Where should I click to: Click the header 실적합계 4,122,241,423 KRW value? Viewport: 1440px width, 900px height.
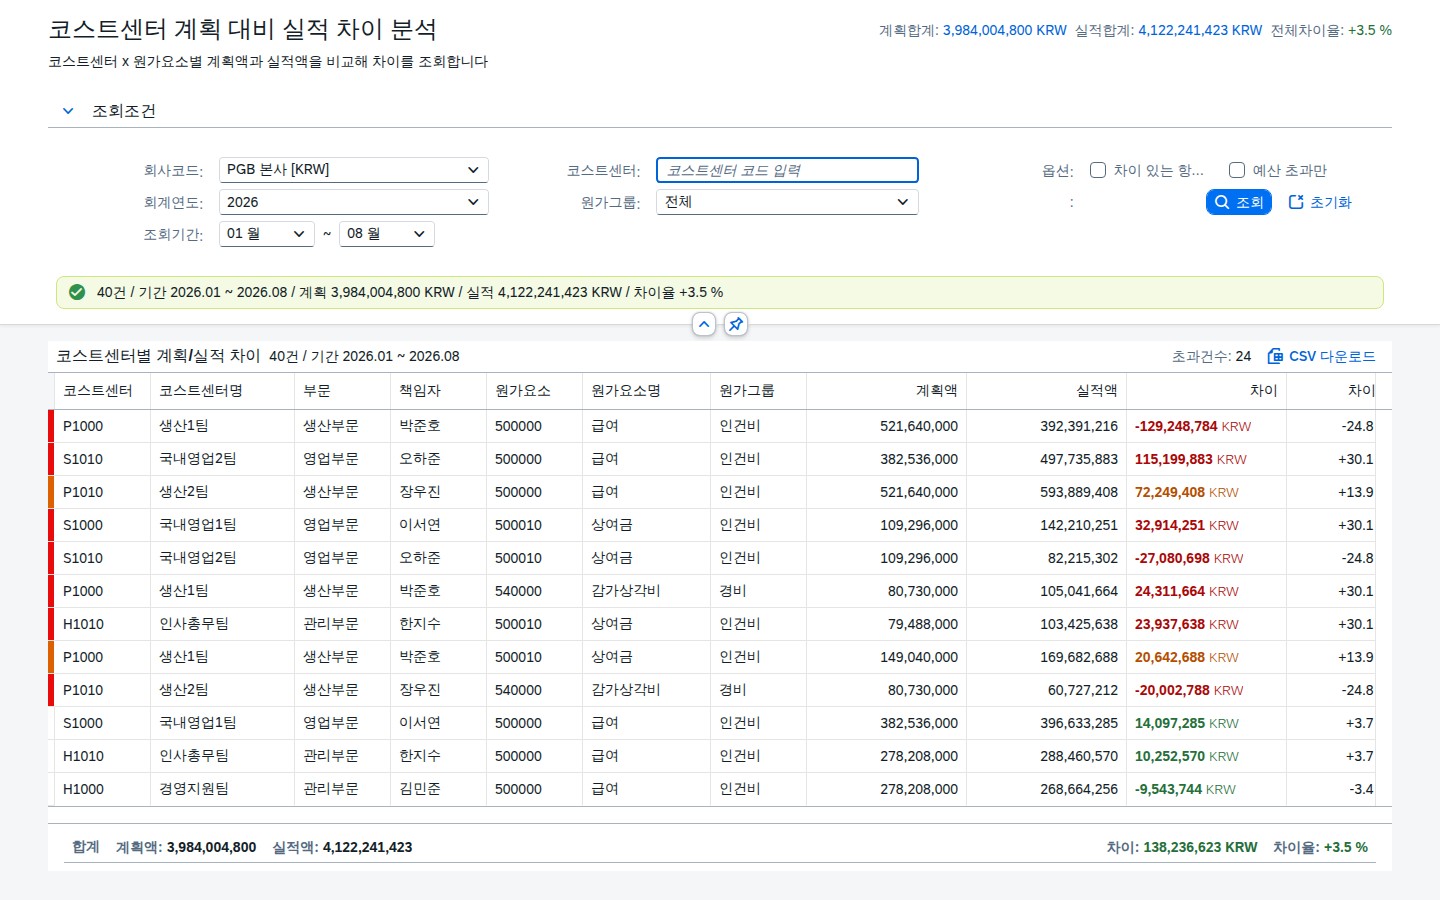(x=1200, y=30)
